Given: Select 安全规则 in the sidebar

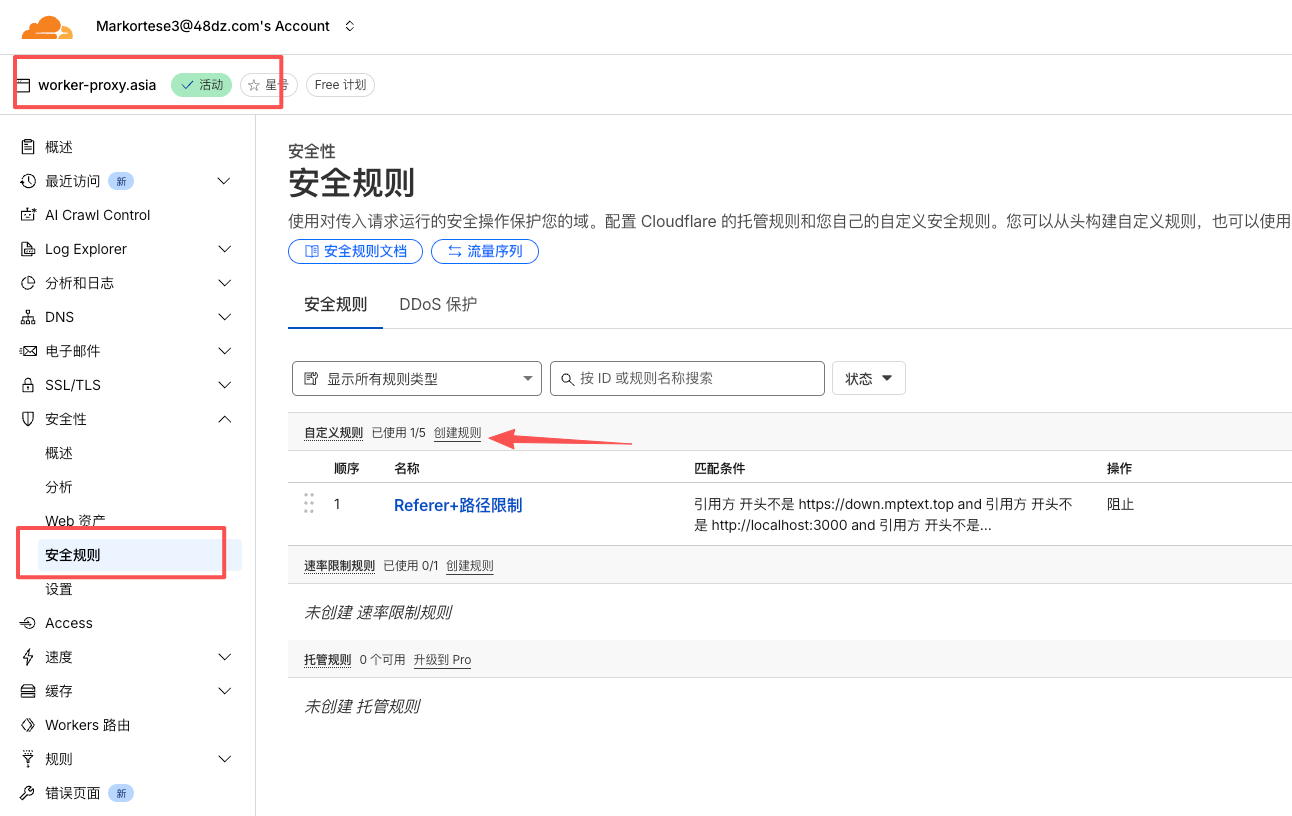Looking at the screenshot, I should pos(73,555).
